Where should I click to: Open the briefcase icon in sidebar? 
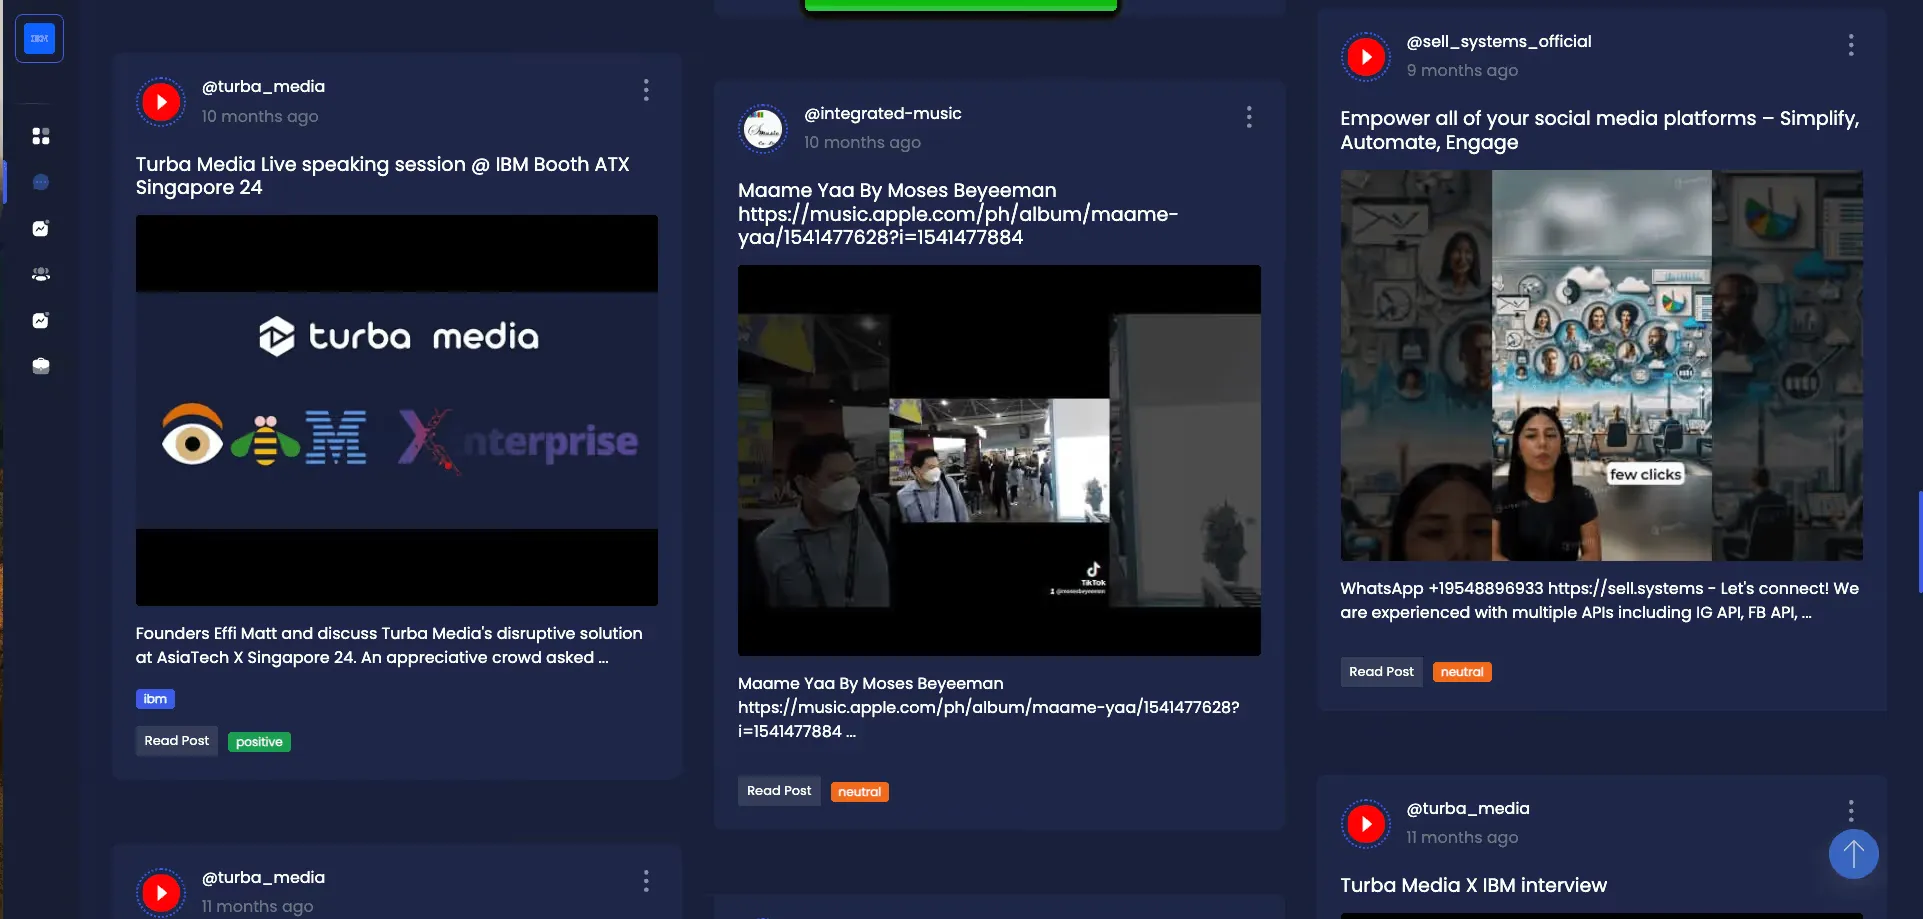click(41, 366)
